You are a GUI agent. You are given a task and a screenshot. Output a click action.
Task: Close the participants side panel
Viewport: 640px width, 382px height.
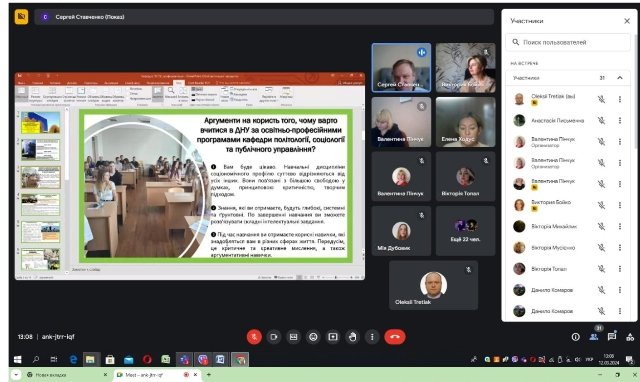point(627,21)
